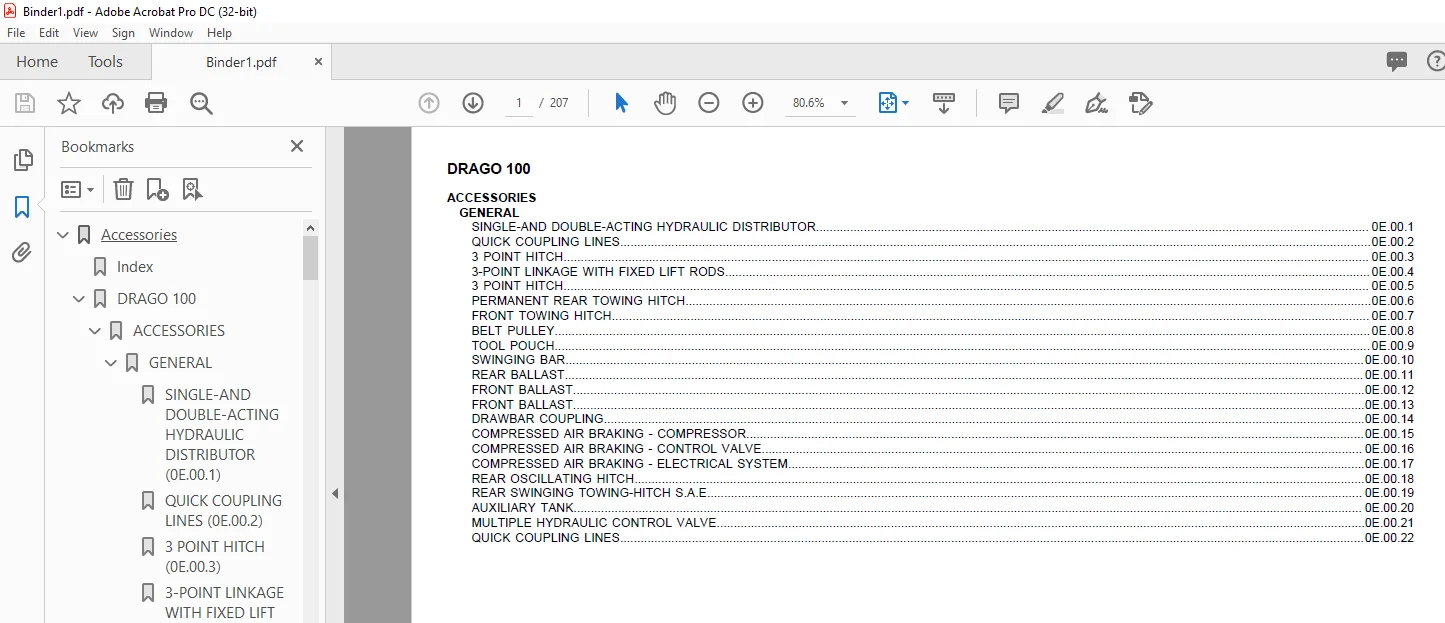Click the page number input field

(x=519, y=103)
